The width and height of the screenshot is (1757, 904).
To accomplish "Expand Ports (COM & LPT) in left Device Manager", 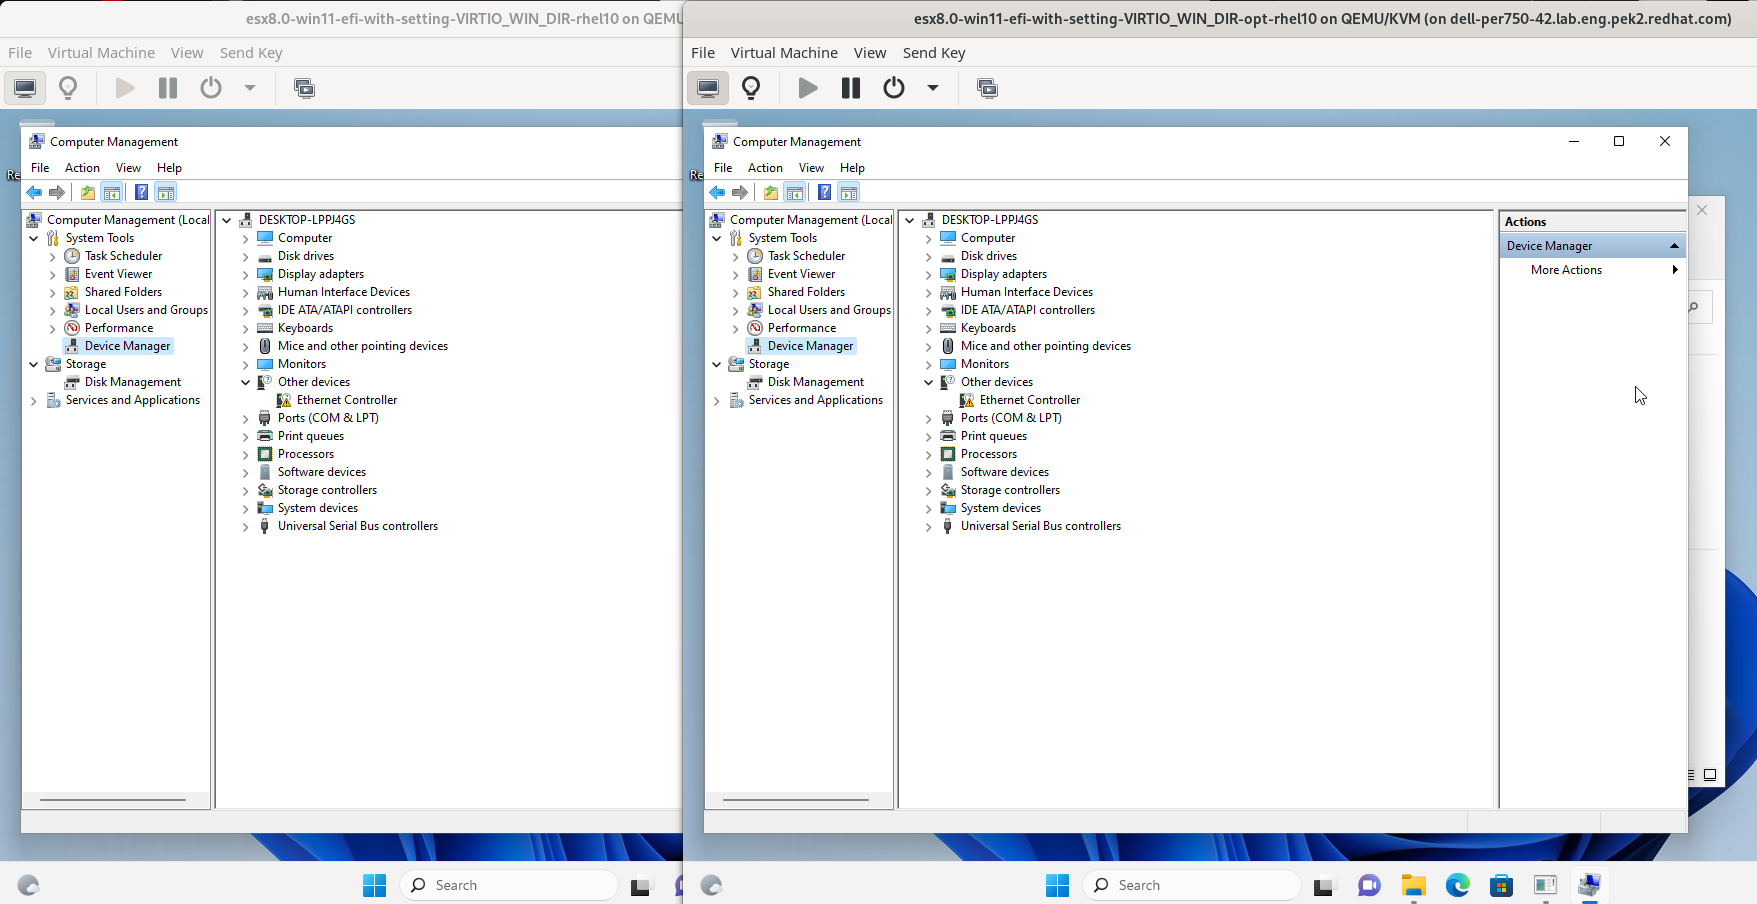I will [x=246, y=419].
